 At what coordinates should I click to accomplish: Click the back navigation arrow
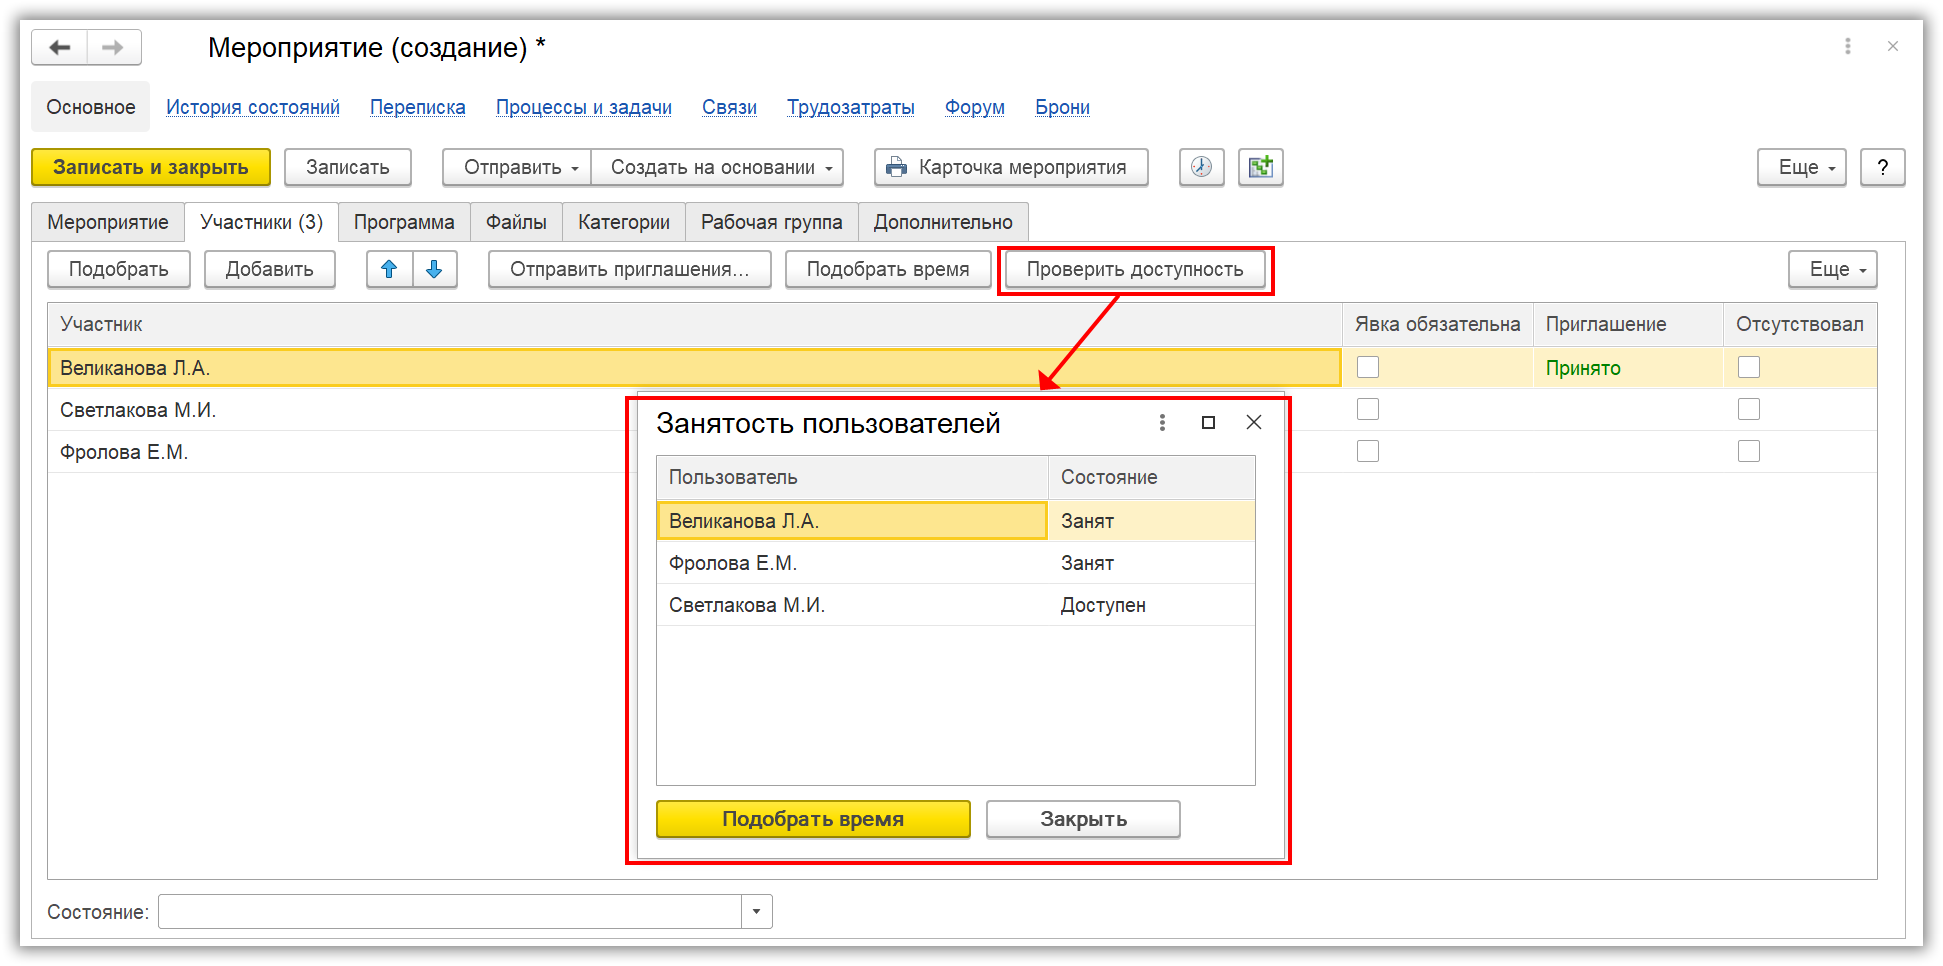point(60,47)
